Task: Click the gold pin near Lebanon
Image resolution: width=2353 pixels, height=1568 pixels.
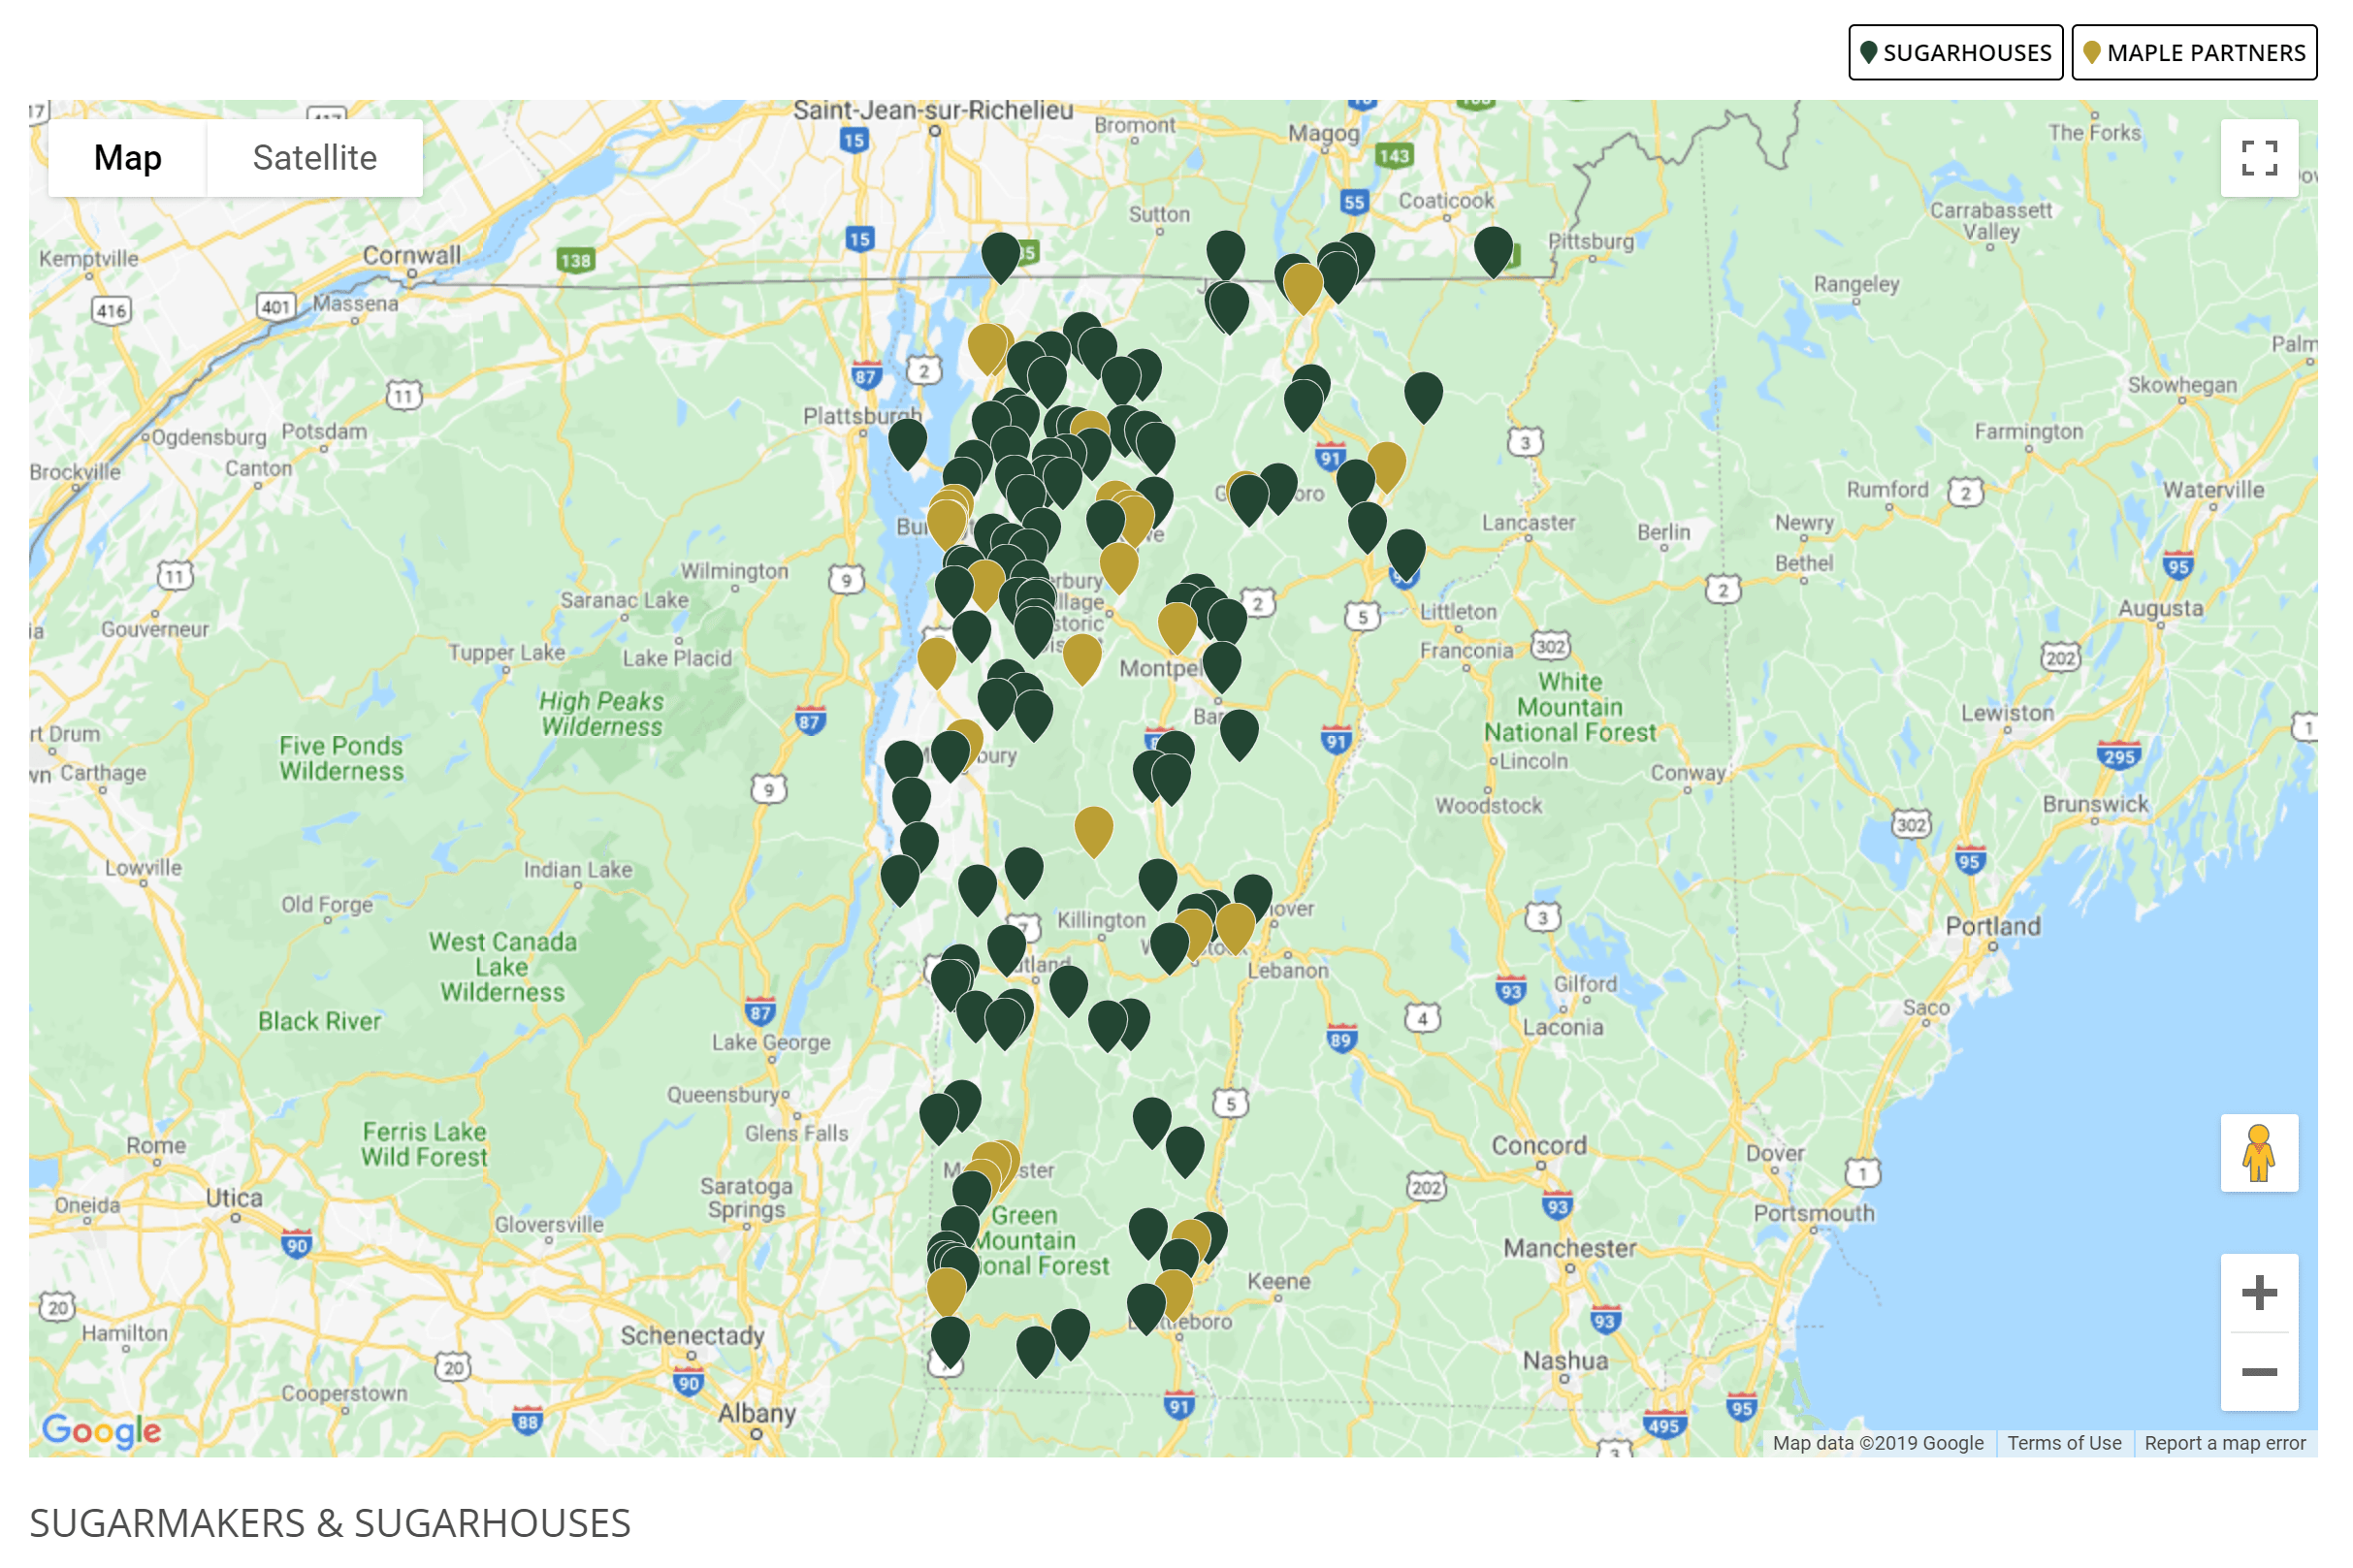Action: 1235,927
